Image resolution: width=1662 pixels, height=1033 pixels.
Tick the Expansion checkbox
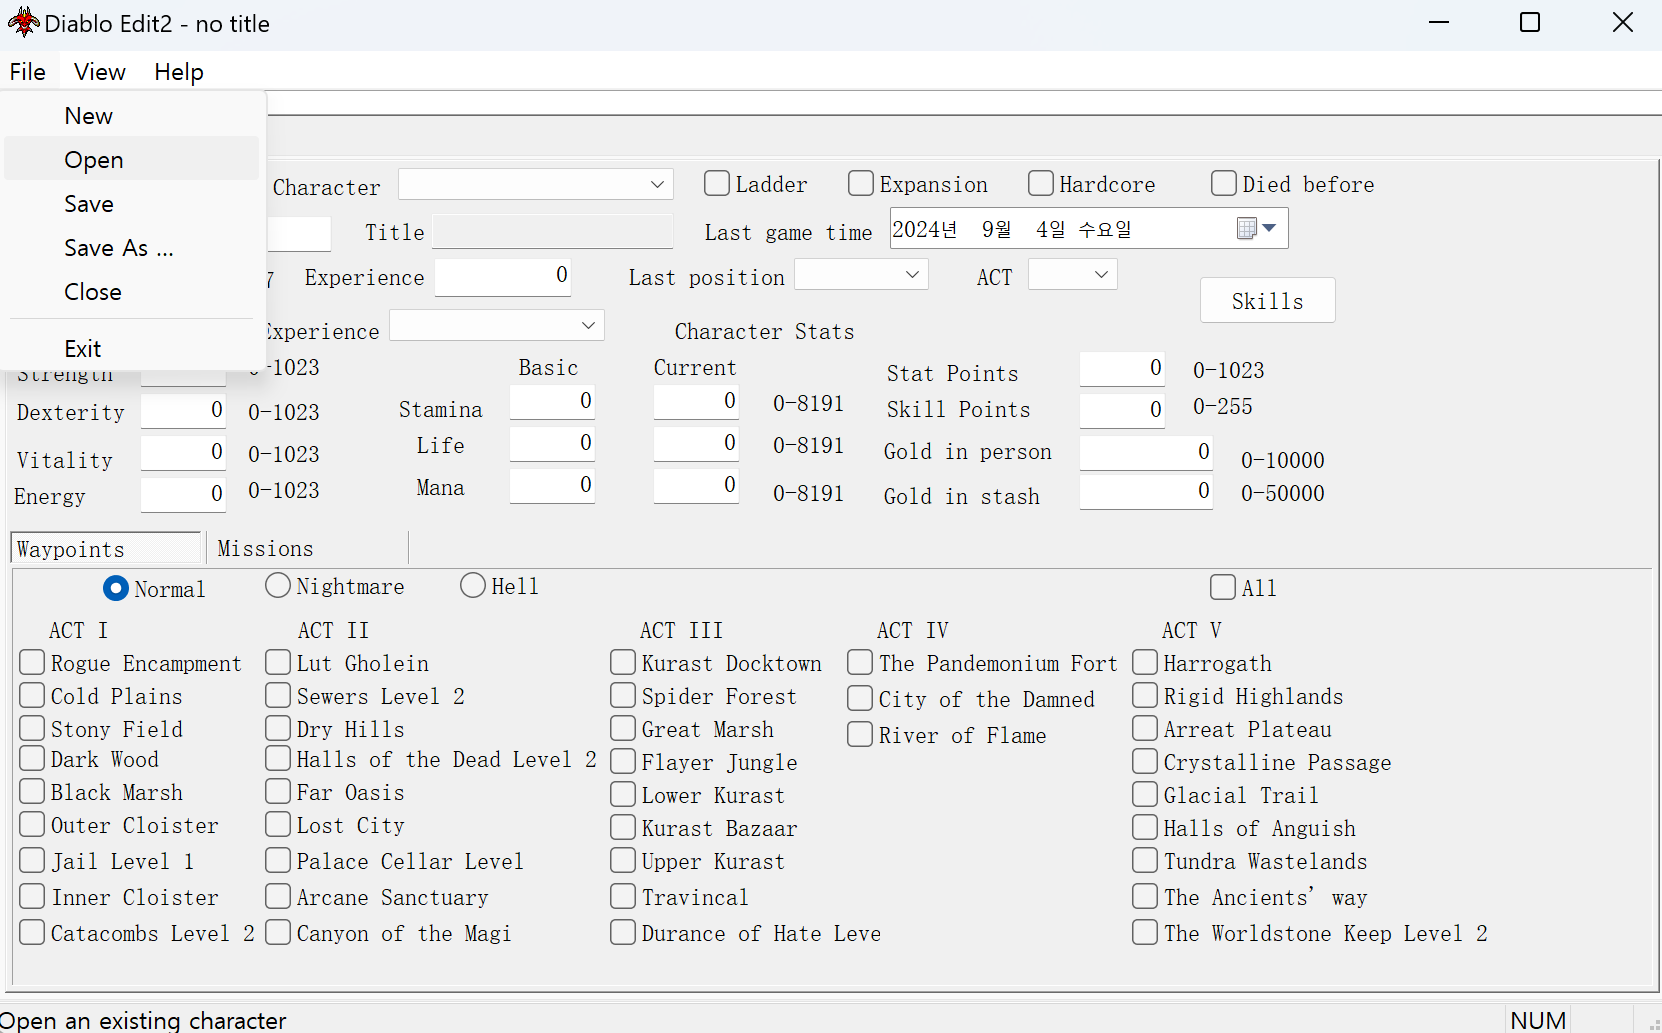point(860,183)
